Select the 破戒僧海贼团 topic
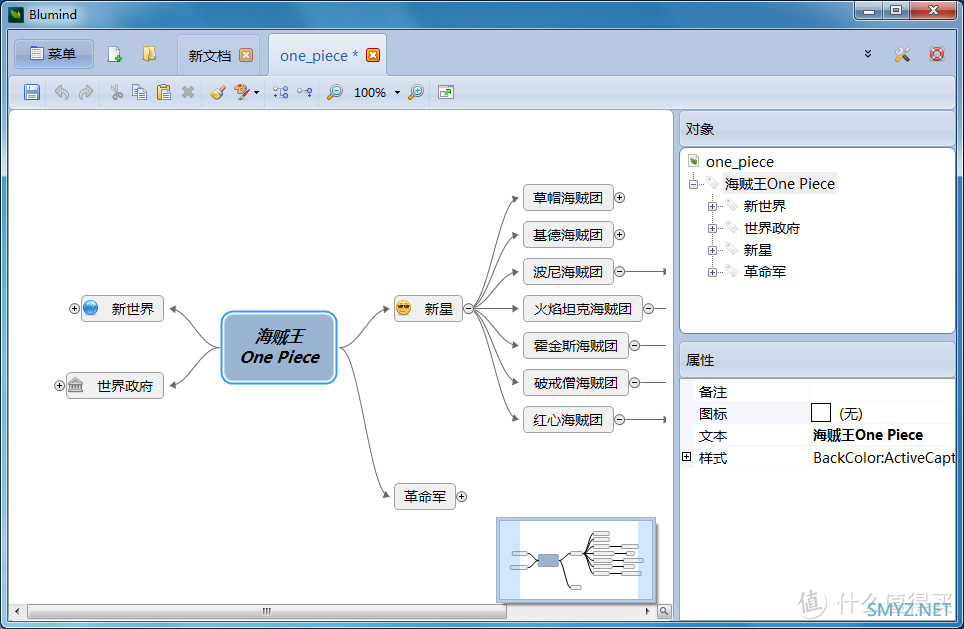Image resolution: width=964 pixels, height=629 pixels. (575, 382)
